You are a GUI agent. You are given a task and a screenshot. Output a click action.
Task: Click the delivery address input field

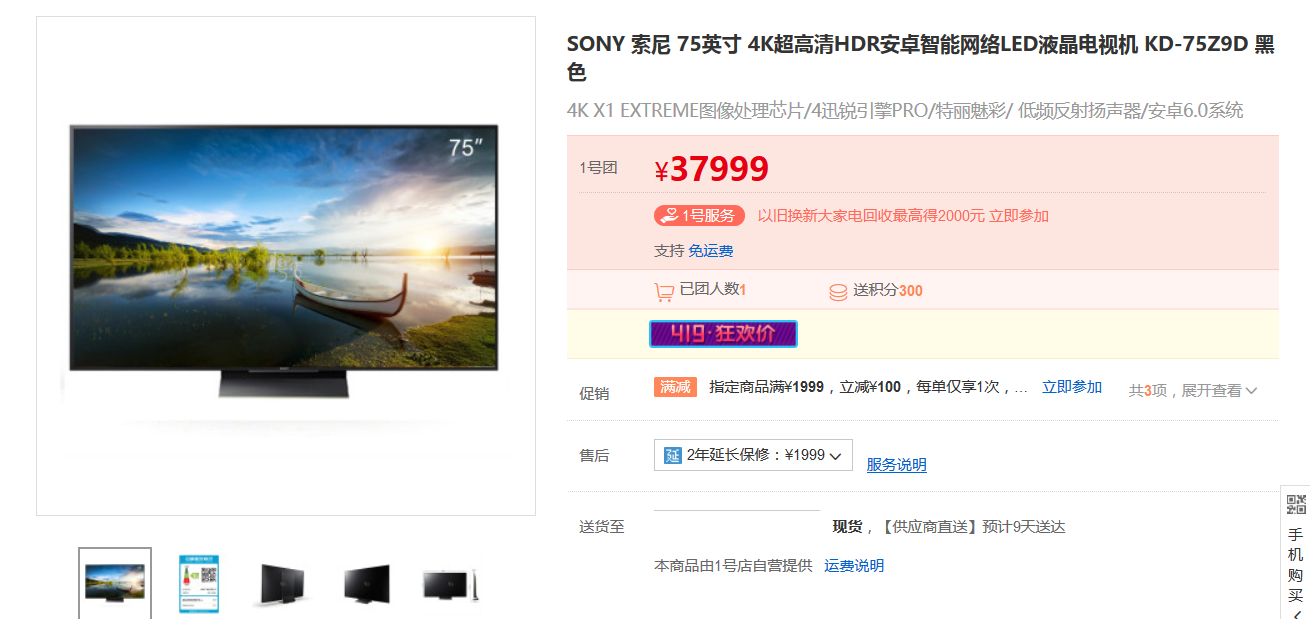737,526
